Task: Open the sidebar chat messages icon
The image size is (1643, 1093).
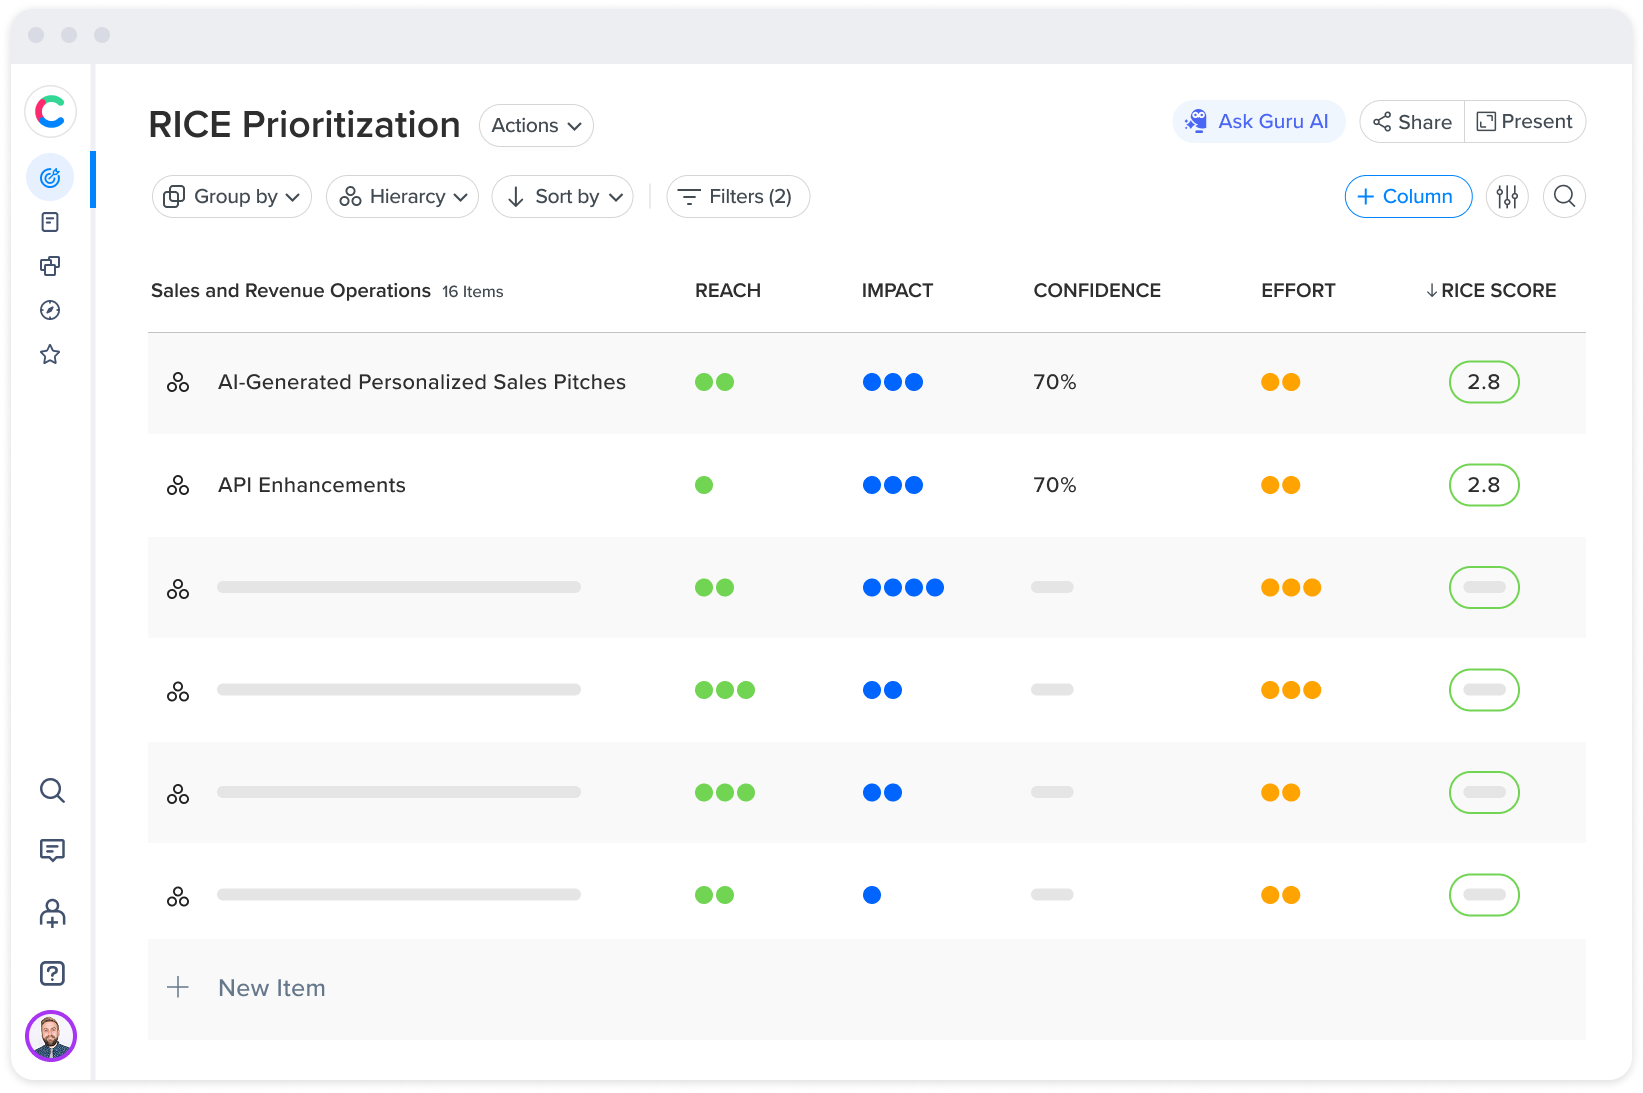Action: click(x=52, y=851)
